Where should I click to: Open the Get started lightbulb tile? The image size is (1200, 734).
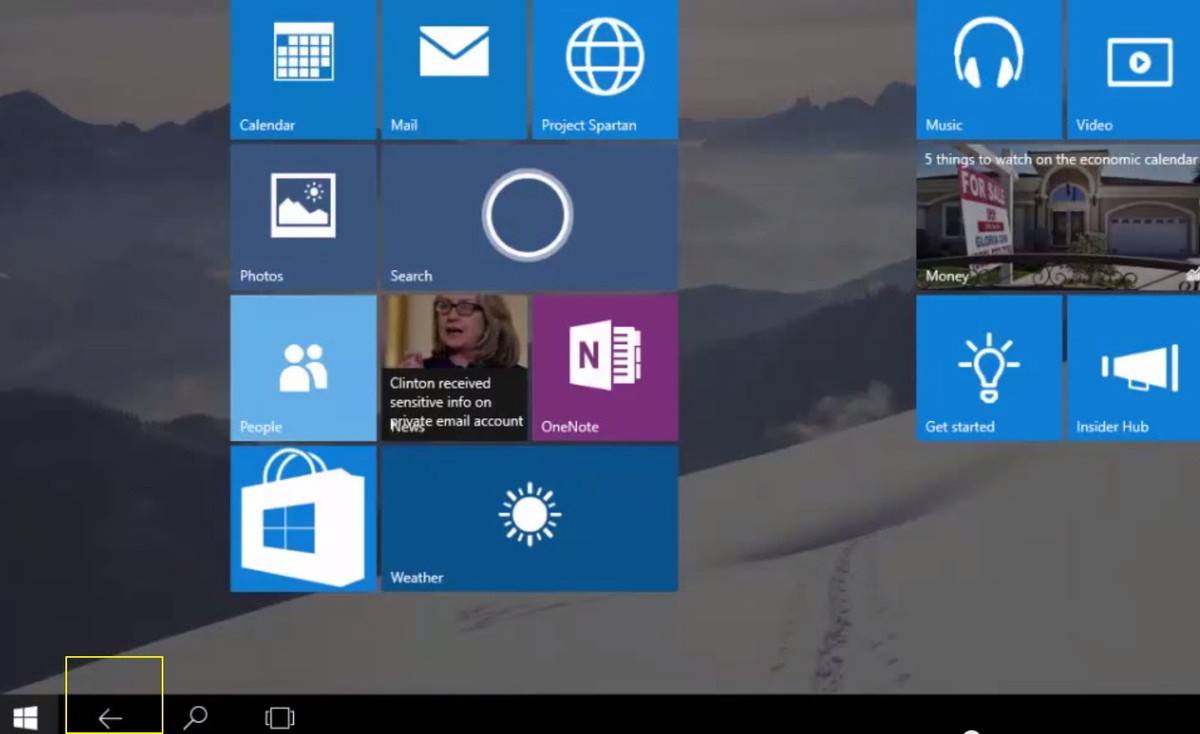988,367
